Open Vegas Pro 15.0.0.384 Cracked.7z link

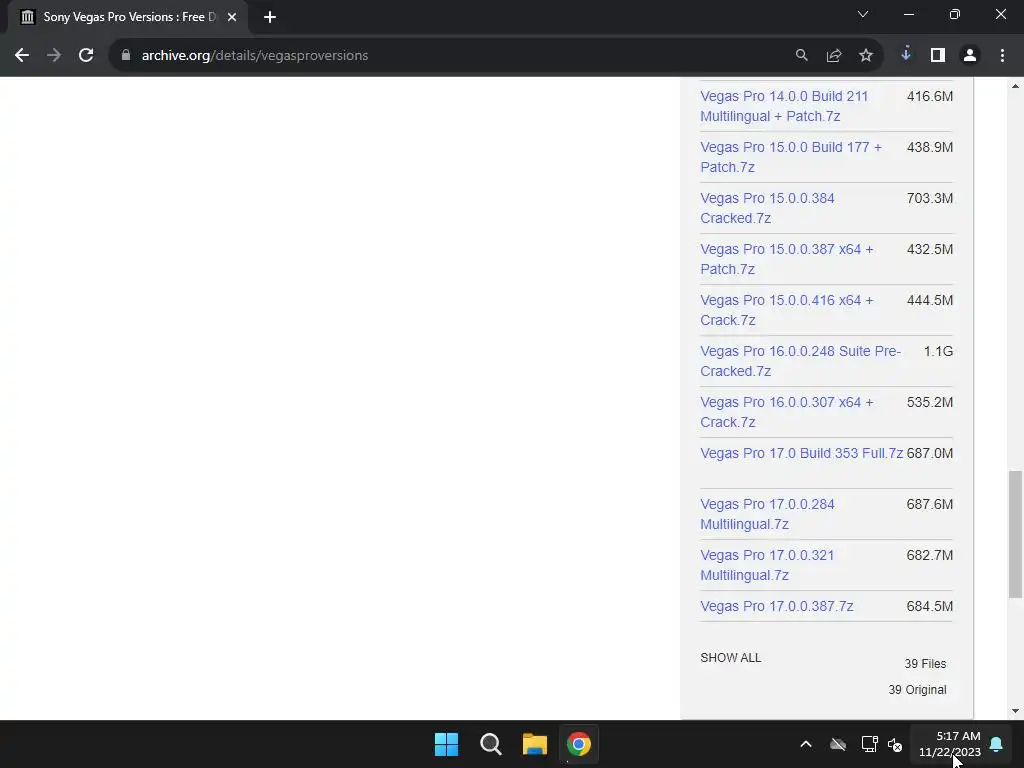pos(767,208)
